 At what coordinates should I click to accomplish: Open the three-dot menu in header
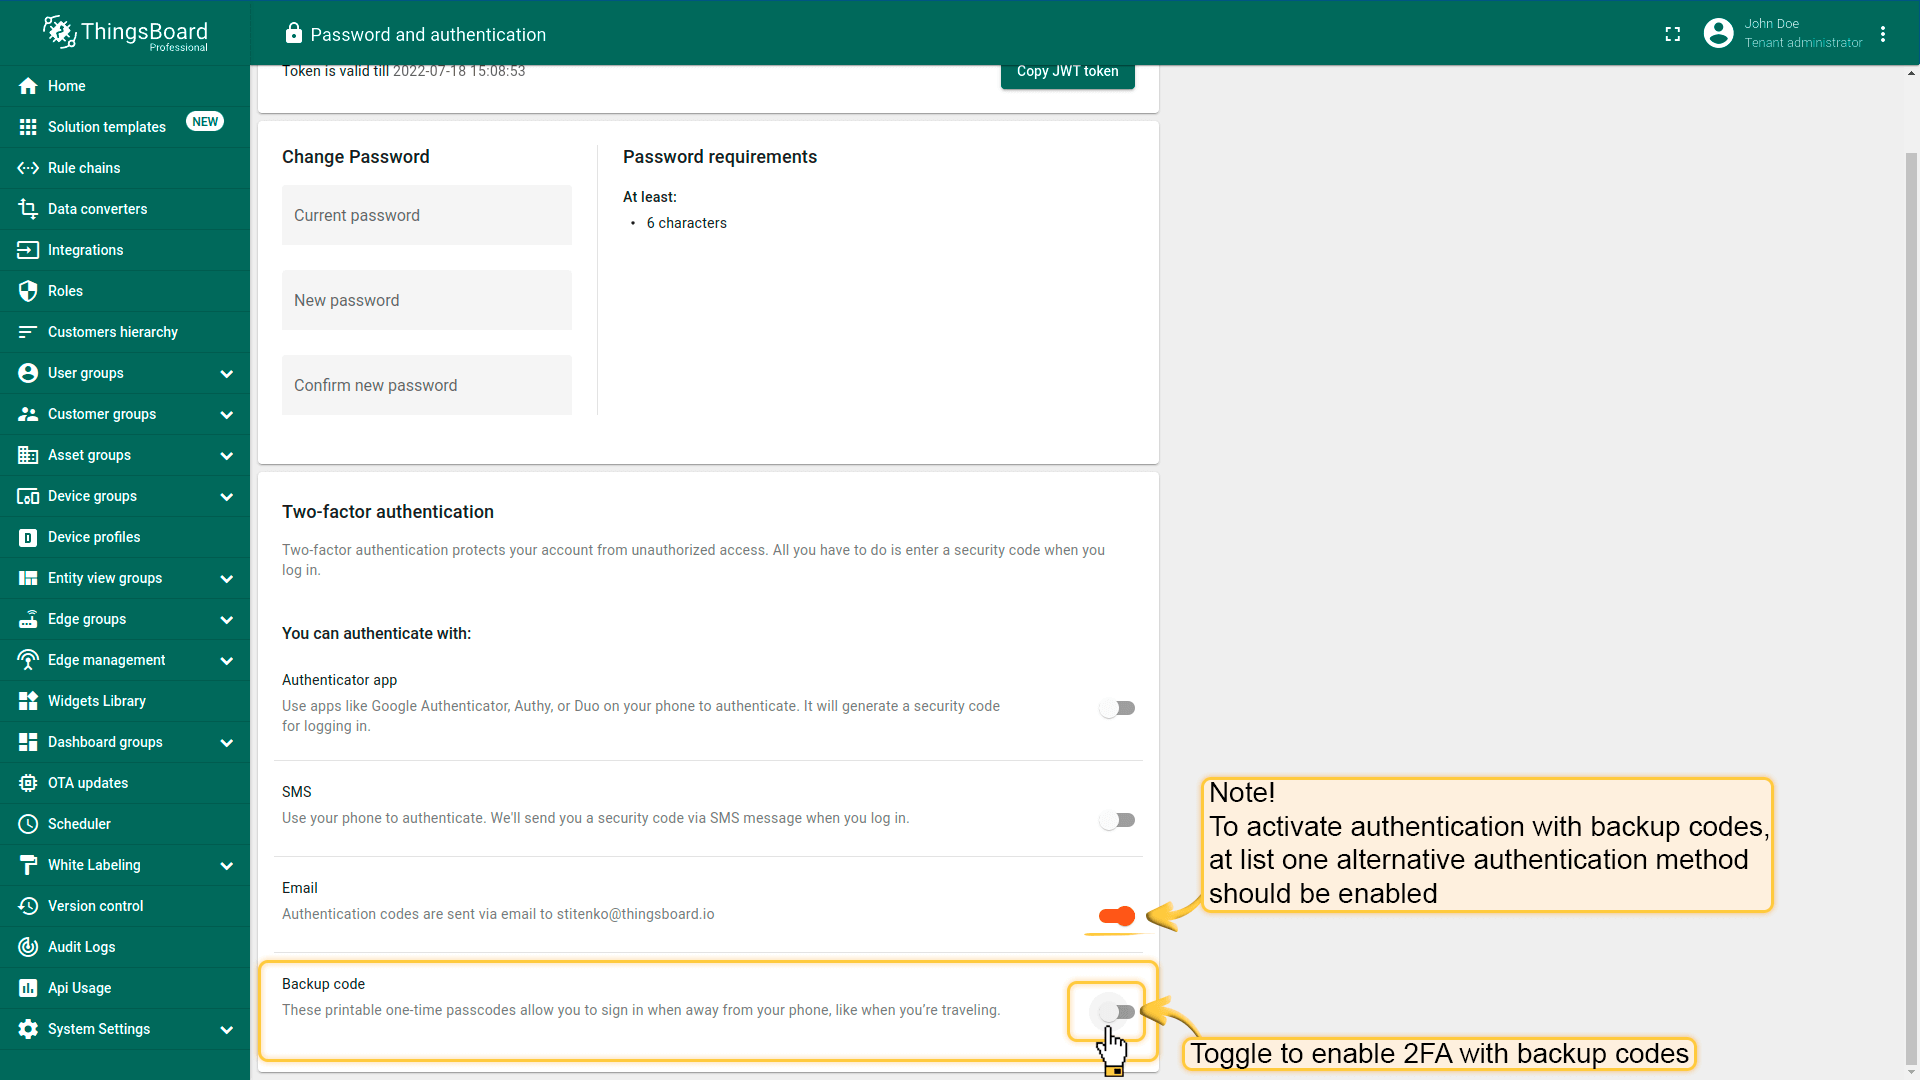tap(1883, 34)
